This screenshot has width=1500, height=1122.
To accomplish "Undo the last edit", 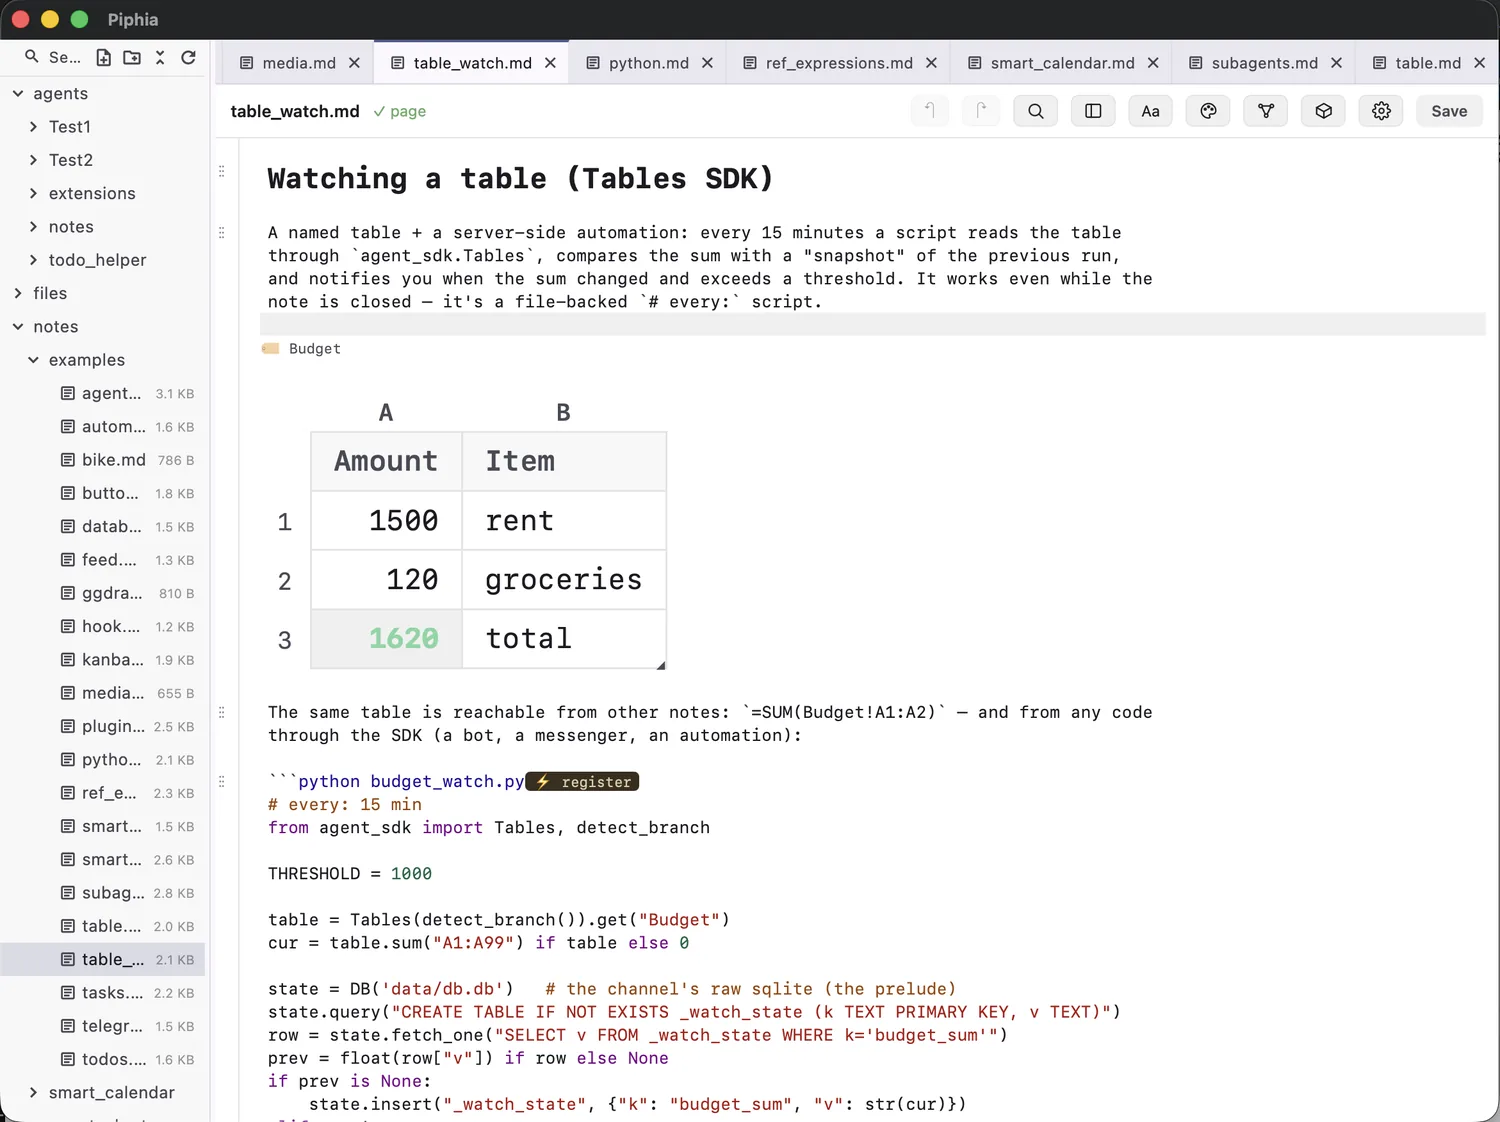I will click(929, 111).
